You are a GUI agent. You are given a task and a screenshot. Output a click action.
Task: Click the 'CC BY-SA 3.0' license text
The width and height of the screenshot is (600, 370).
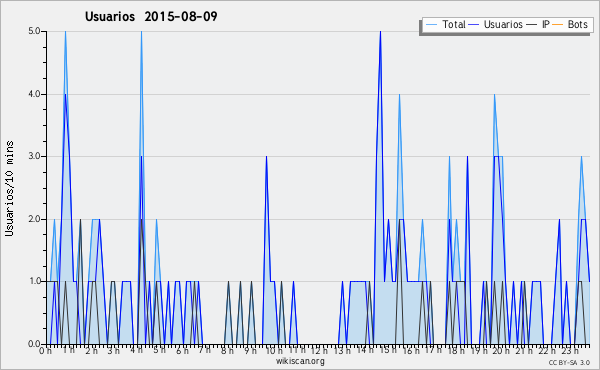569,363
